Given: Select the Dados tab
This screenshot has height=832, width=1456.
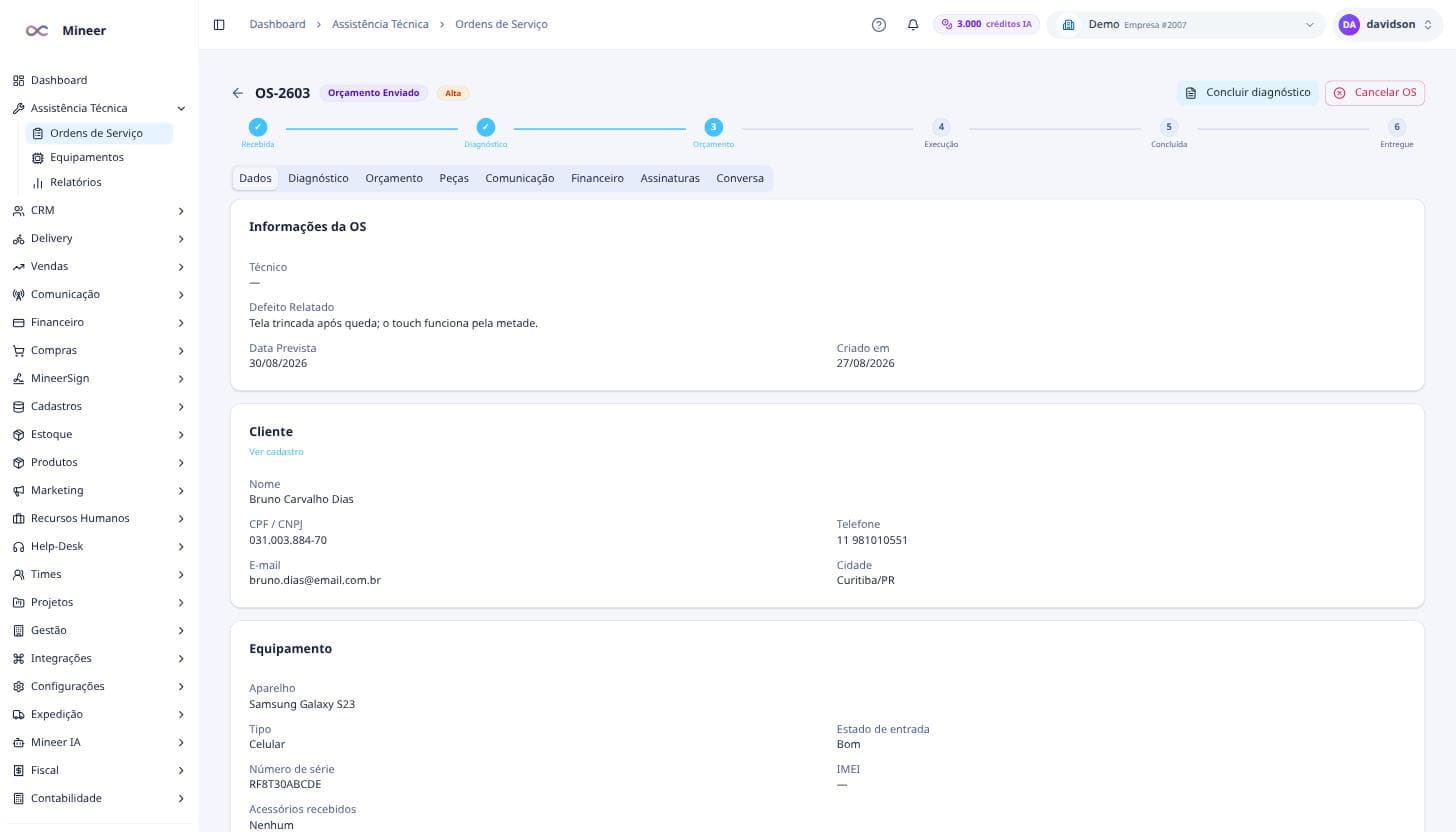Looking at the screenshot, I should coord(255,178).
